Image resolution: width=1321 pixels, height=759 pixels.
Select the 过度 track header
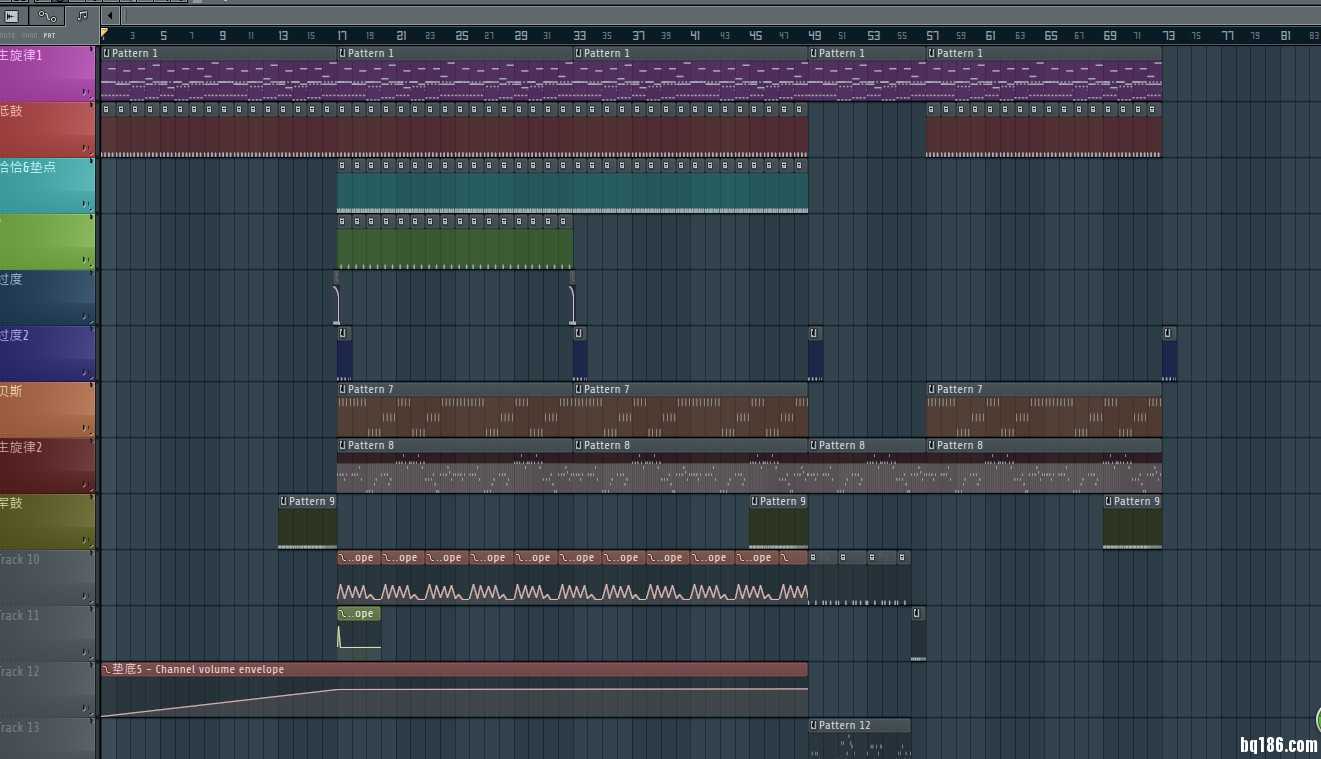[47, 297]
